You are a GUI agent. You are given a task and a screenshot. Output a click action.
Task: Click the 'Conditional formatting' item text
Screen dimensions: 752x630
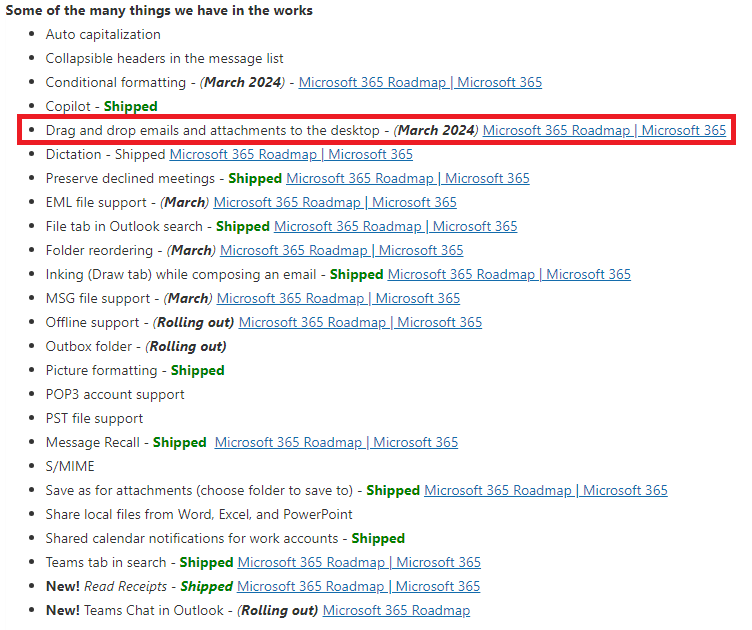(x=116, y=82)
